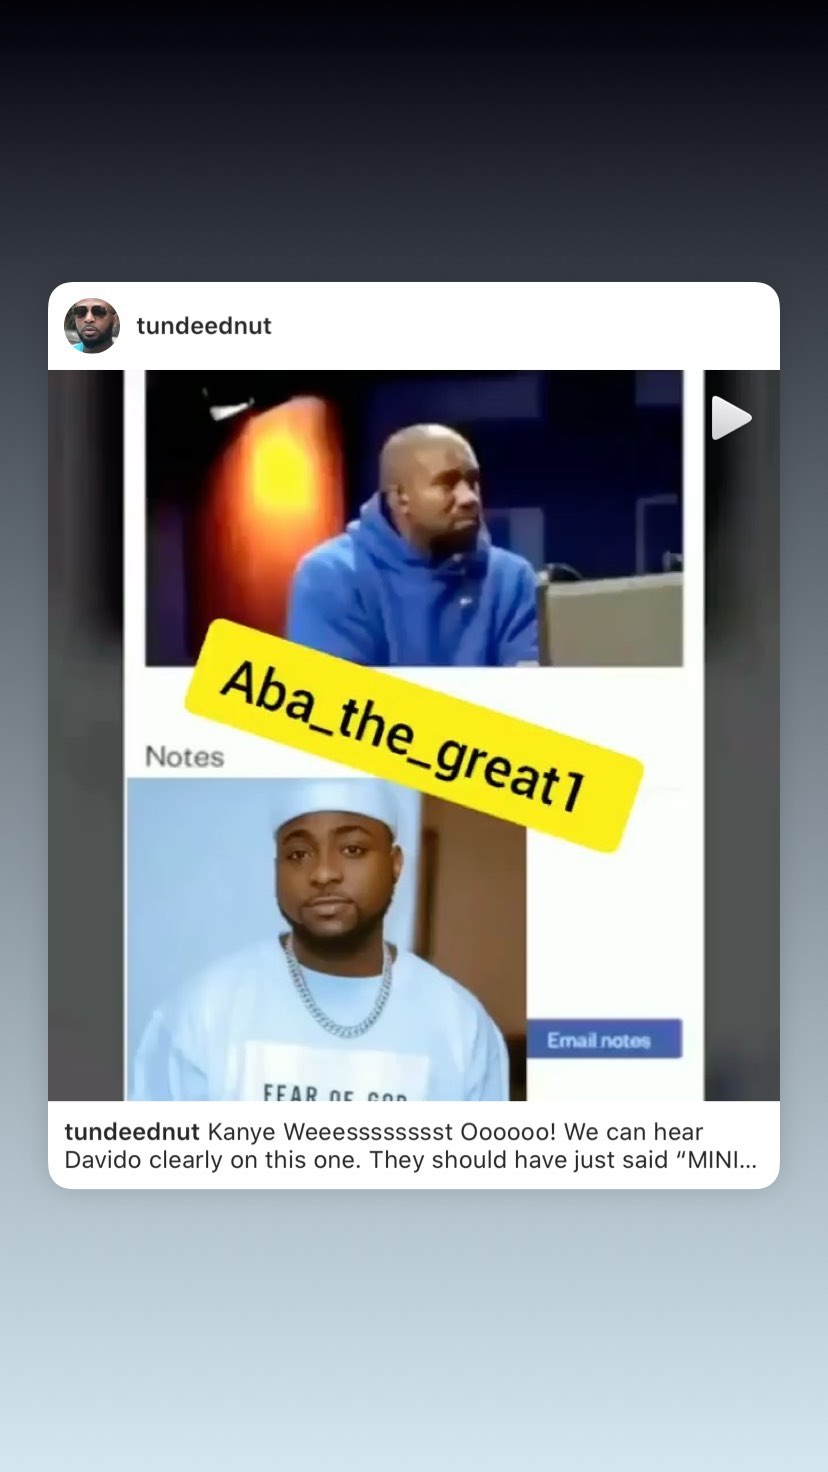This screenshot has height=1472, width=828.
Task: Open tundeednut username in post header
Action: click(204, 326)
